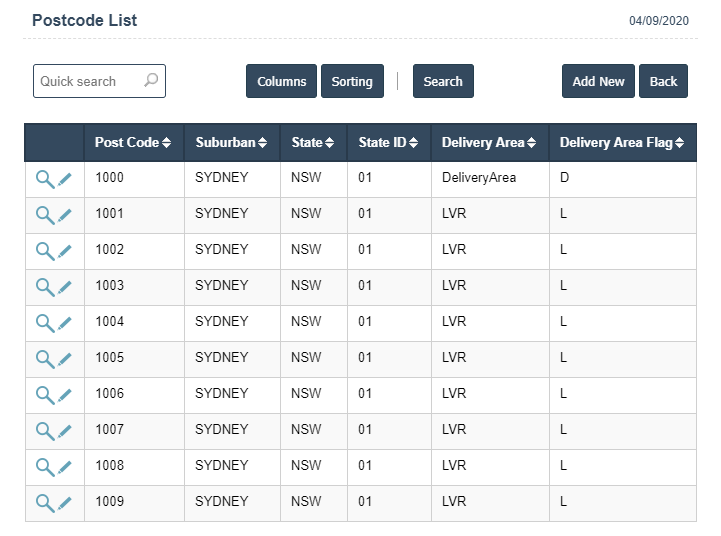This screenshot has width=721, height=536.
Task: Edit postcode 1003 using the pencil icon
Action: (65, 287)
